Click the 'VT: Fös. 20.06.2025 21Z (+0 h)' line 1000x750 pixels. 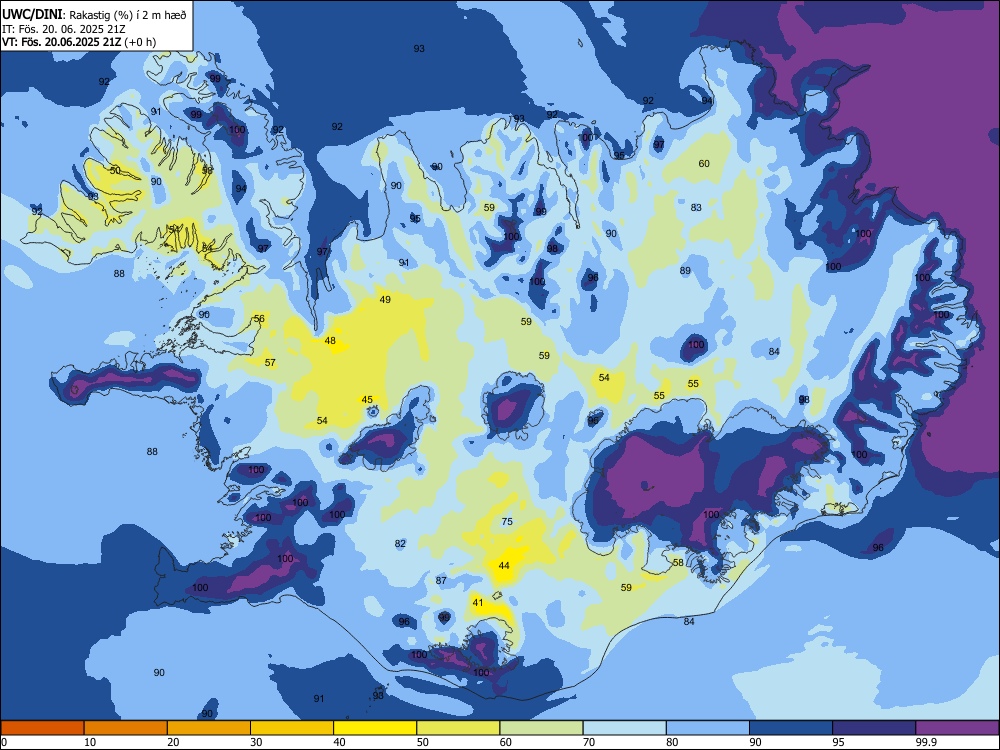click(x=79, y=42)
